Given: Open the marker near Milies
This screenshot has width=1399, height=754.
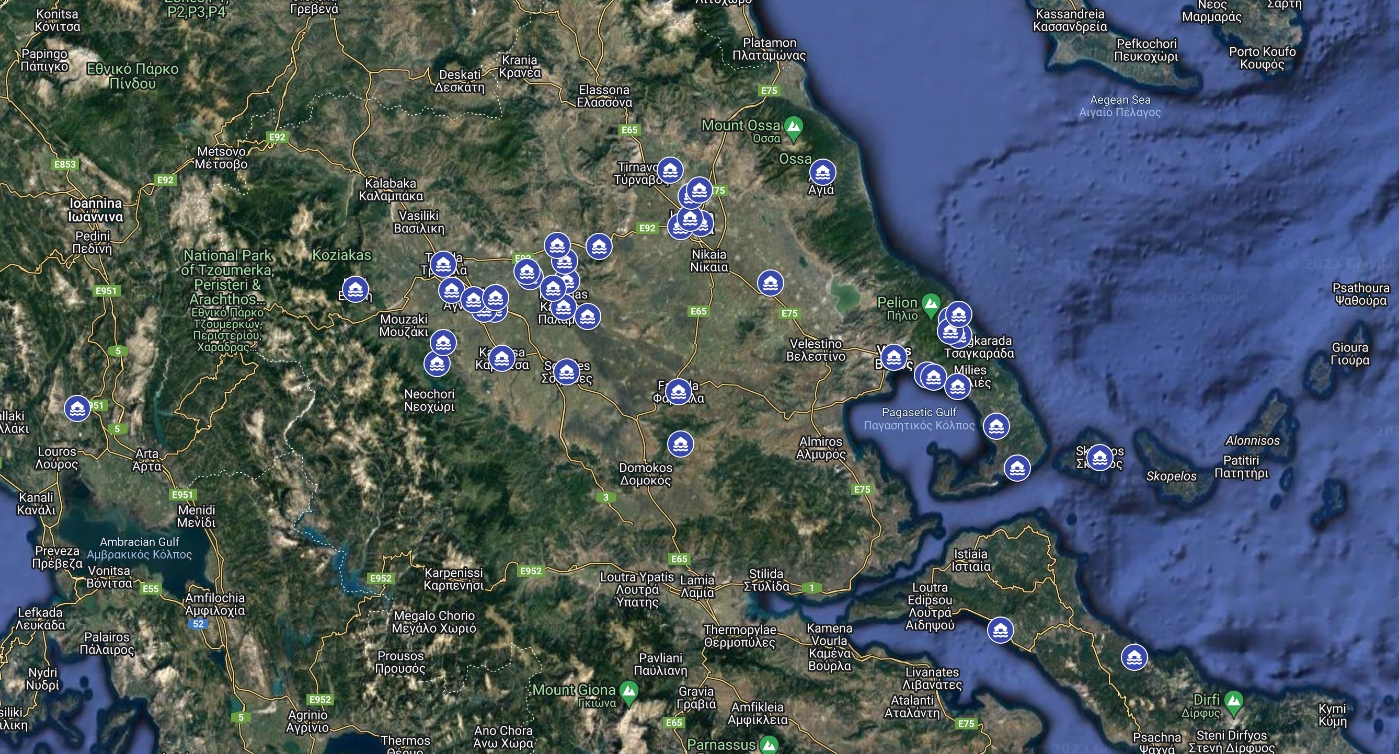Looking at the screenshot, I should click(x=957, y=387).
